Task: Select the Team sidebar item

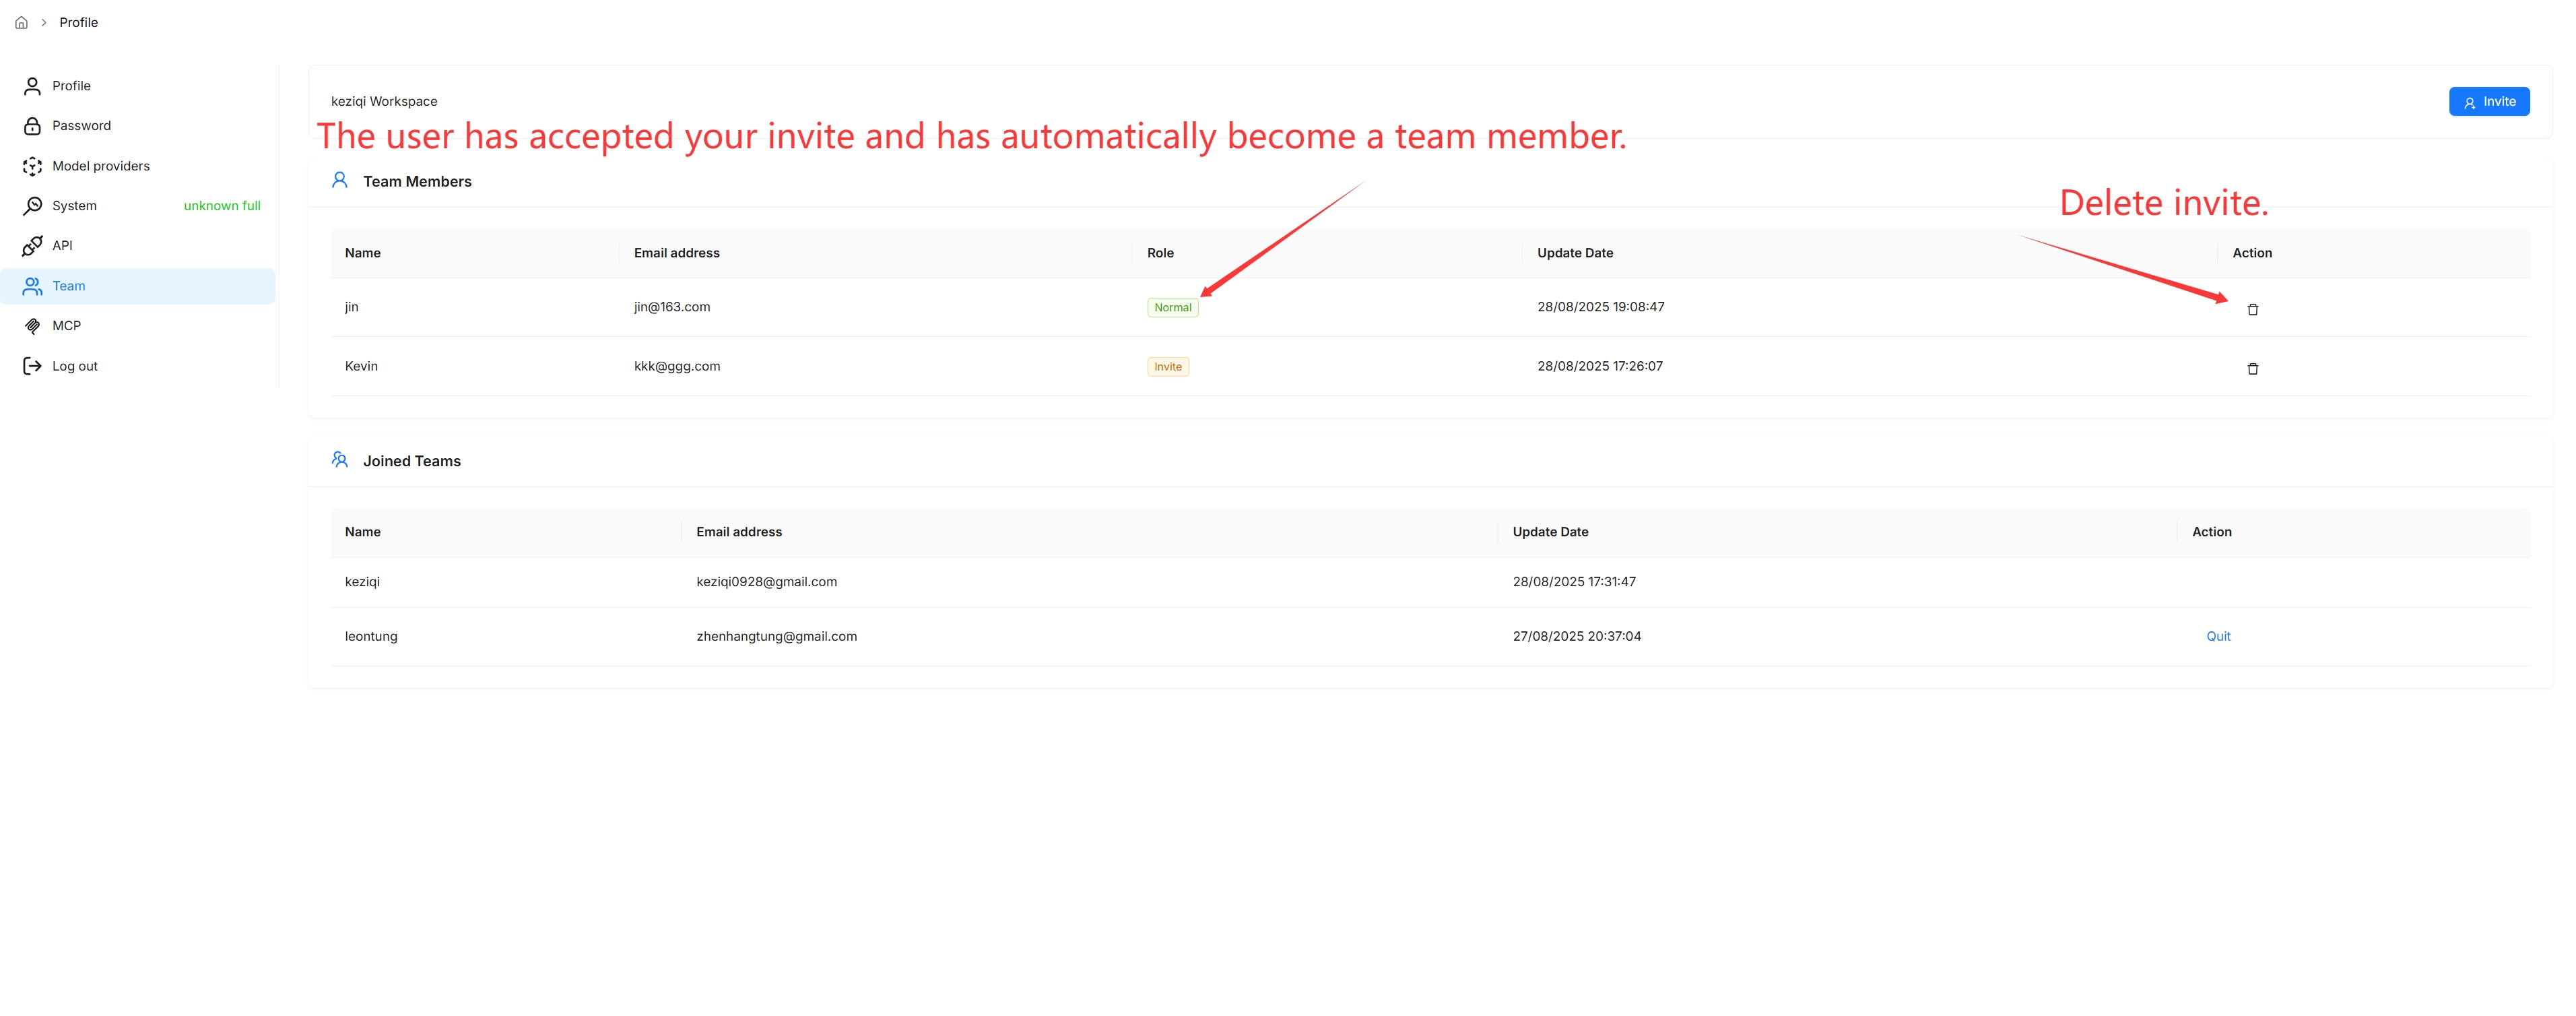Action: tap(69, 286)
